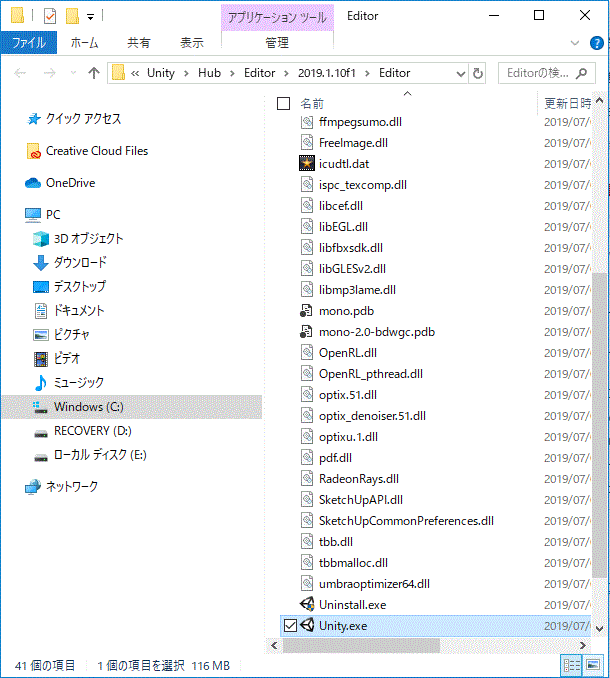Toggle the select-all header checkbox

(x=283, y=104)
